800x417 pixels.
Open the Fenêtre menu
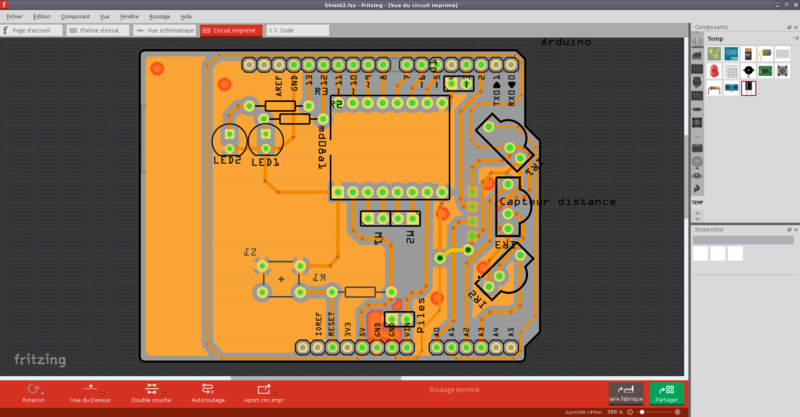coord(130,17)
